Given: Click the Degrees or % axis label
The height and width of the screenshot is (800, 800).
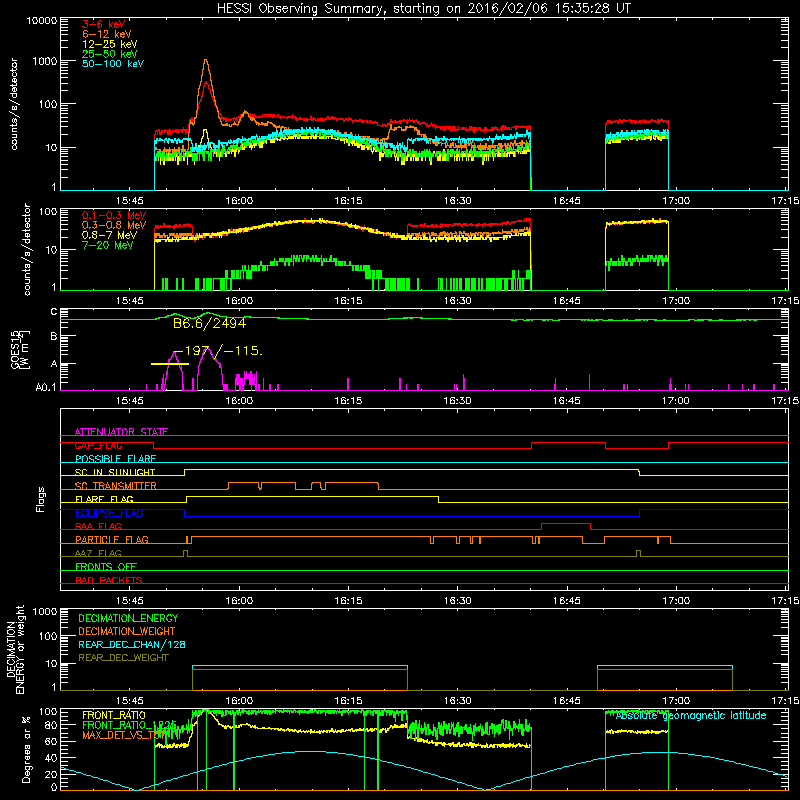Looking at the screenshot, I should click(x=26, y=749).
